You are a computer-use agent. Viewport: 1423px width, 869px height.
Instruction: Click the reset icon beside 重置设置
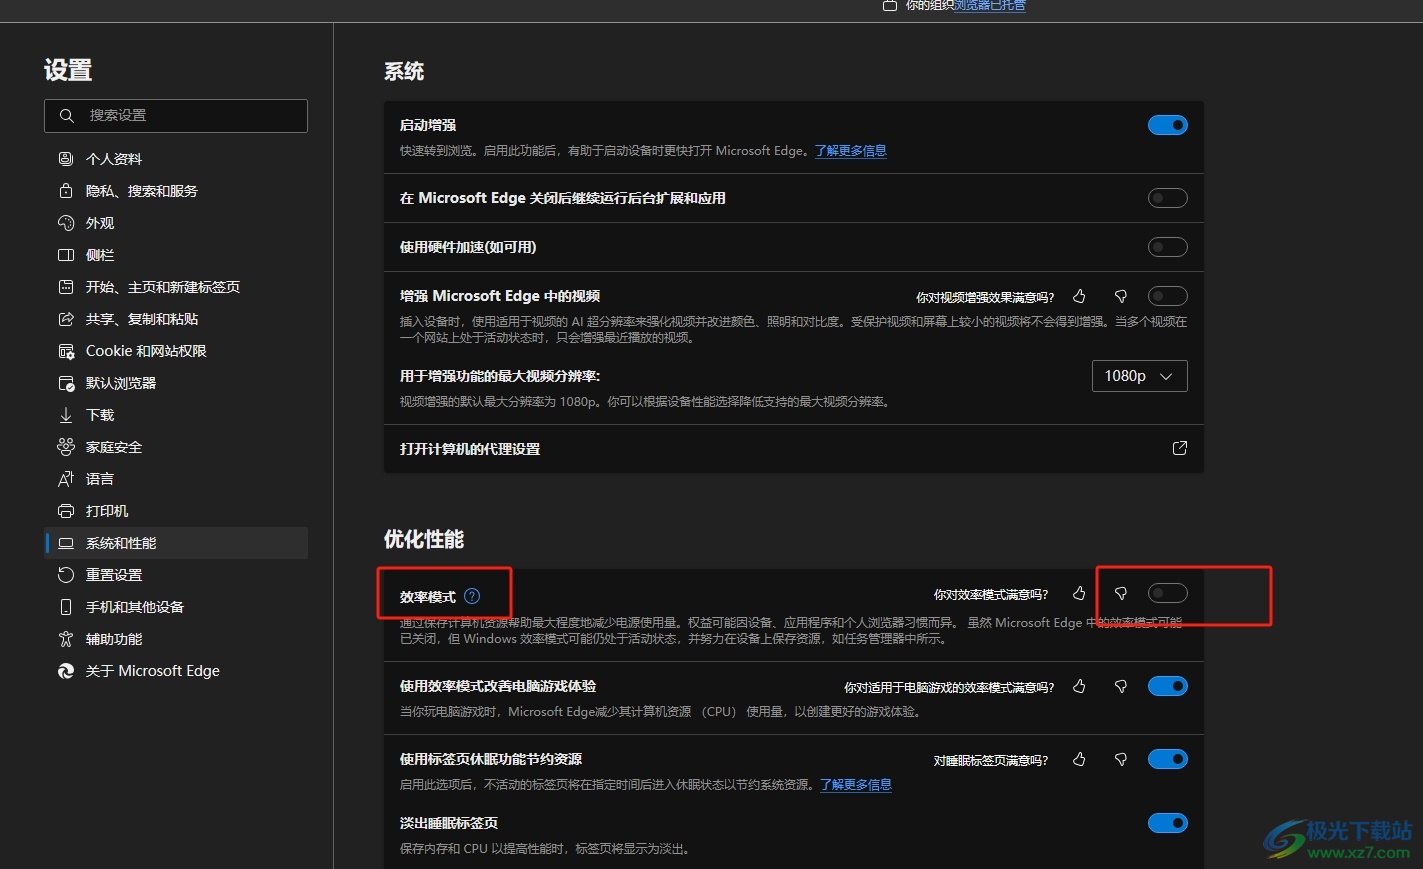tap(66, 575)
